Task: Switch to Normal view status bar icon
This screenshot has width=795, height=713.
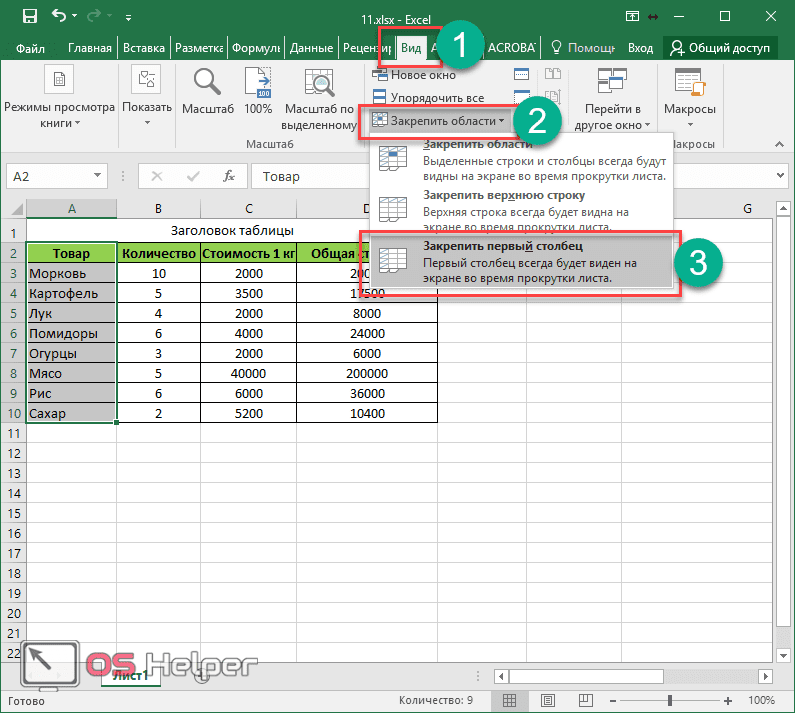Action: click(510, 701)
